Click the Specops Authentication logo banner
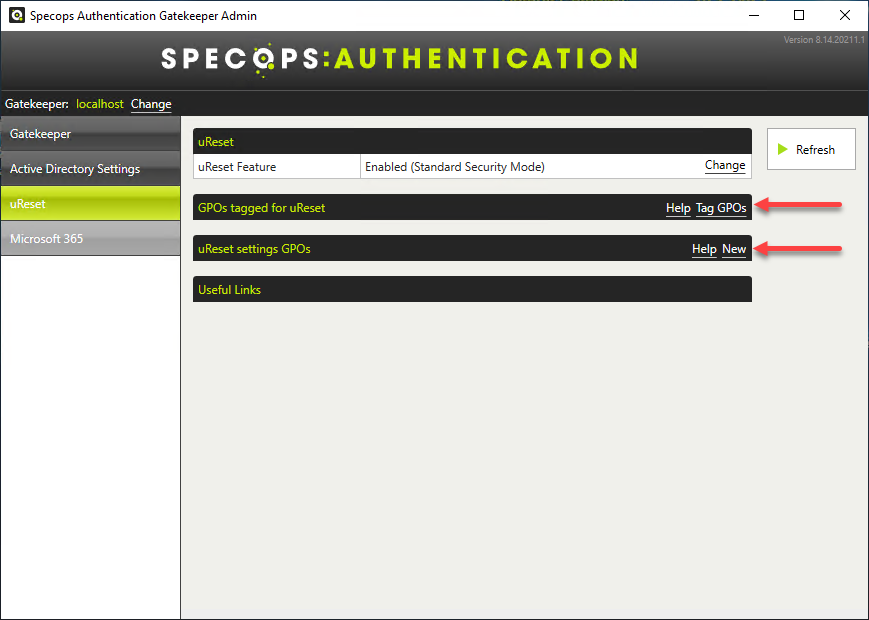The image size is (869, 620). point(399,59)
